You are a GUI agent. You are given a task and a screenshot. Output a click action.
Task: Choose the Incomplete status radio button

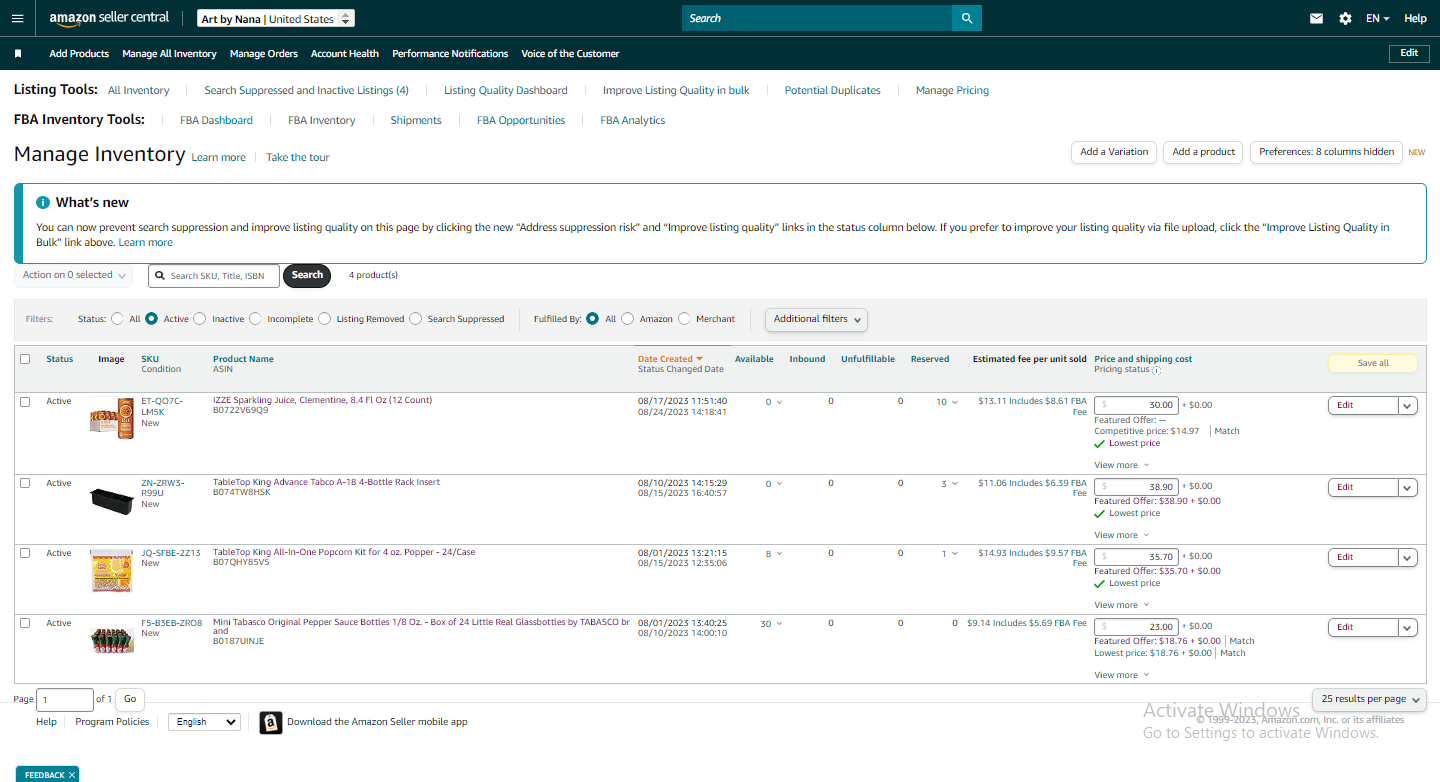pos(255,319)
